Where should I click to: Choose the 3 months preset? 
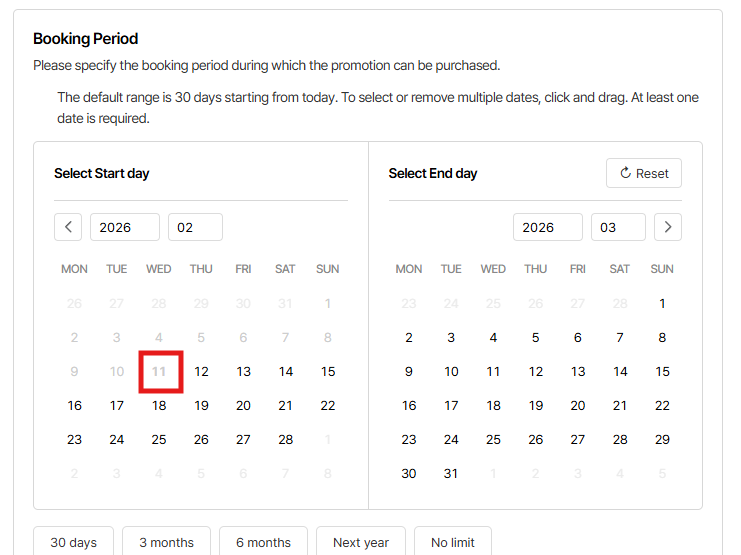[x=166, y=542]
